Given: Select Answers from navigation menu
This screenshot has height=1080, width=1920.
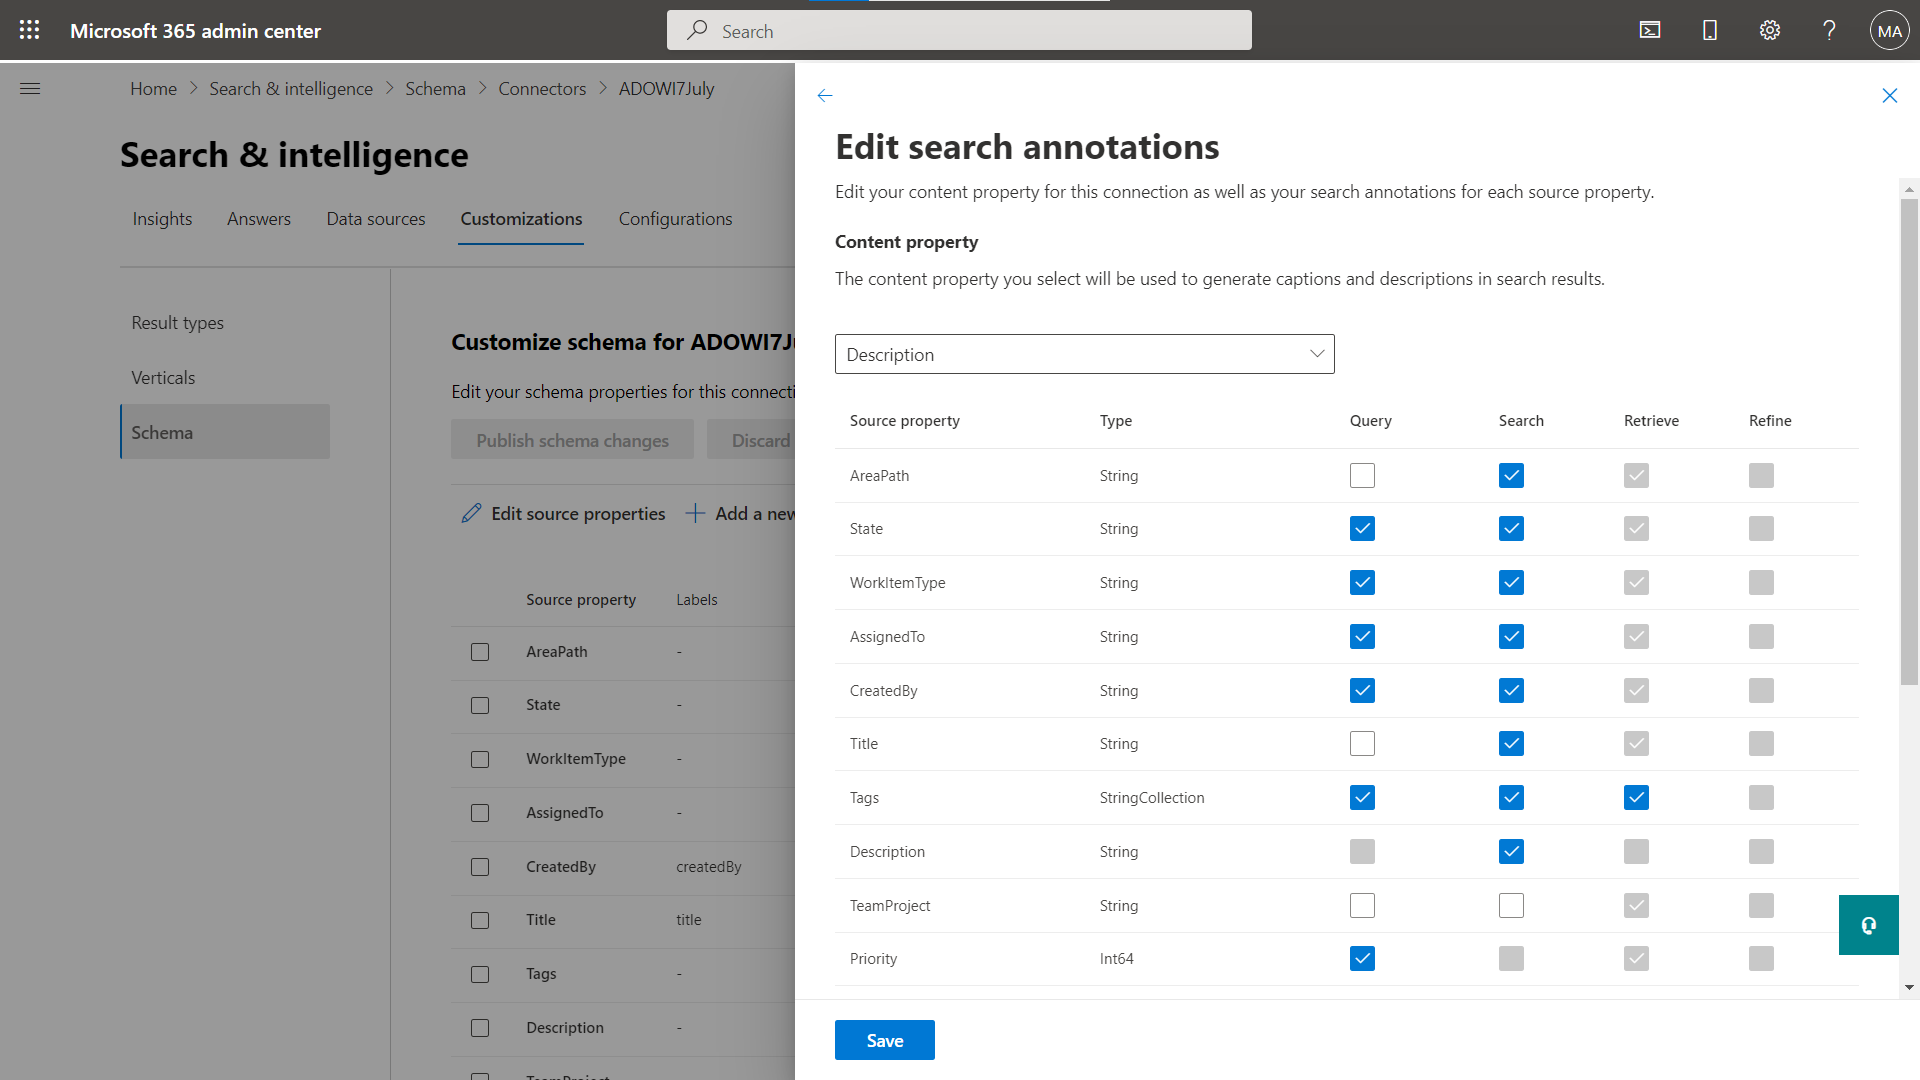Looking at the screenshot, I should coord(258,218).
